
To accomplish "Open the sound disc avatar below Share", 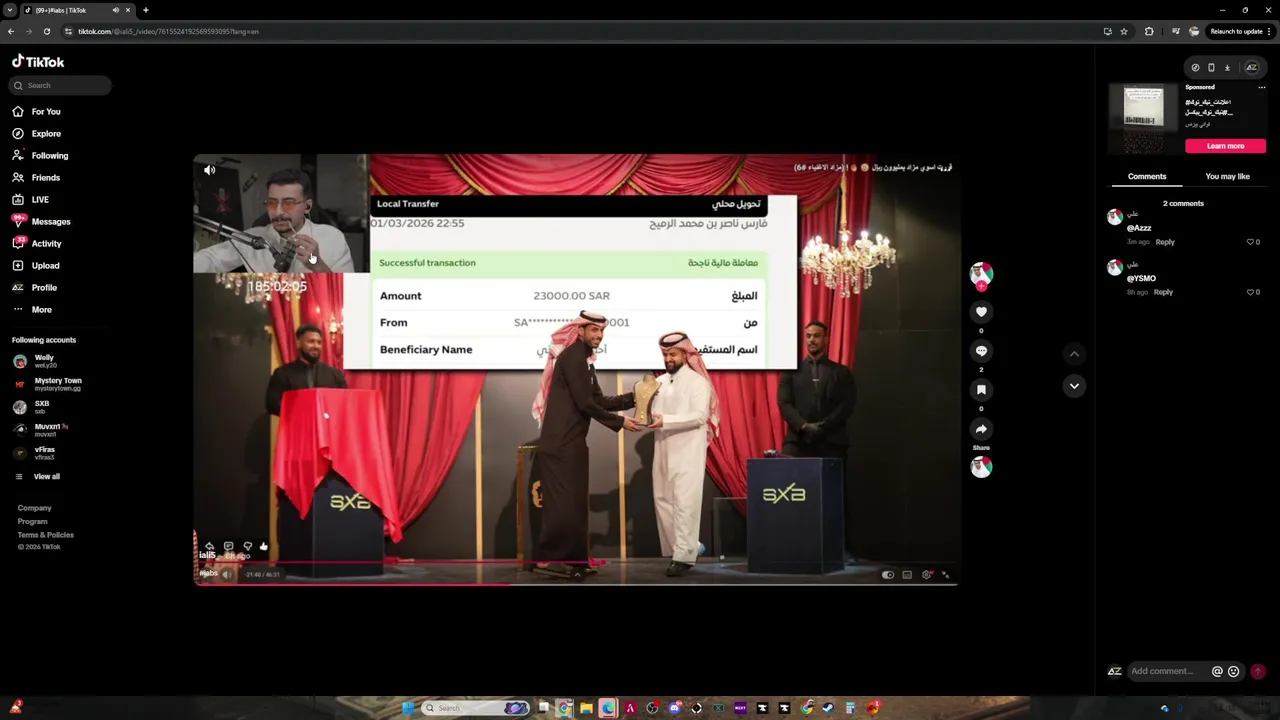I will click(981, 467).
